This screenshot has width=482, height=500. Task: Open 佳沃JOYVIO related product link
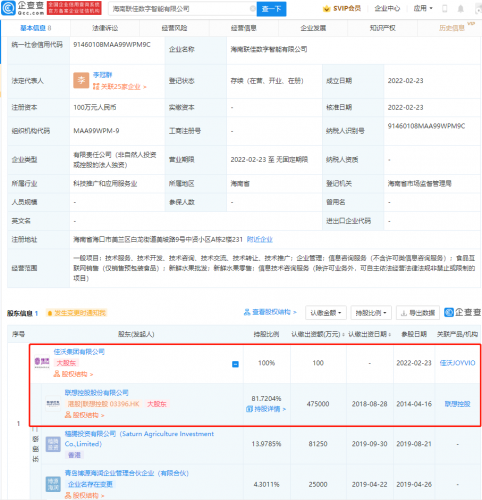[x=457, y=363]
